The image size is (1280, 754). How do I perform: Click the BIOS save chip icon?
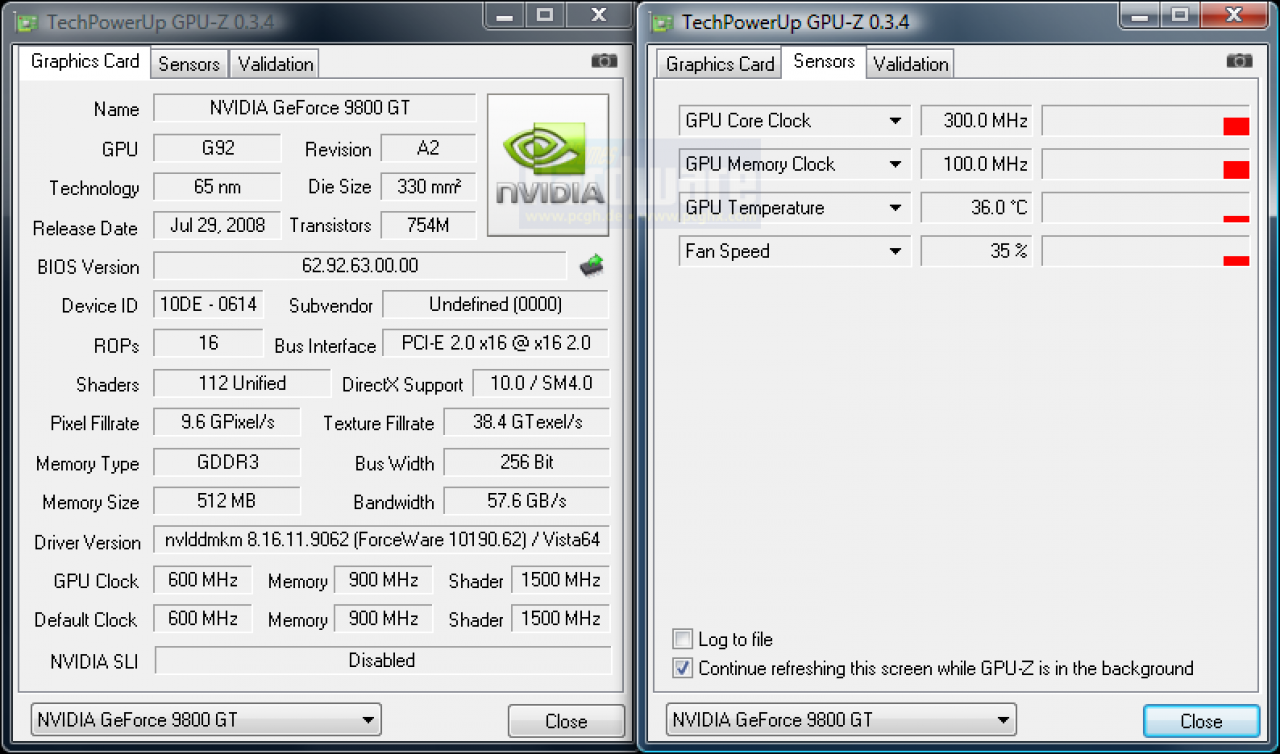pyautogui.click(x=591, y=266)
